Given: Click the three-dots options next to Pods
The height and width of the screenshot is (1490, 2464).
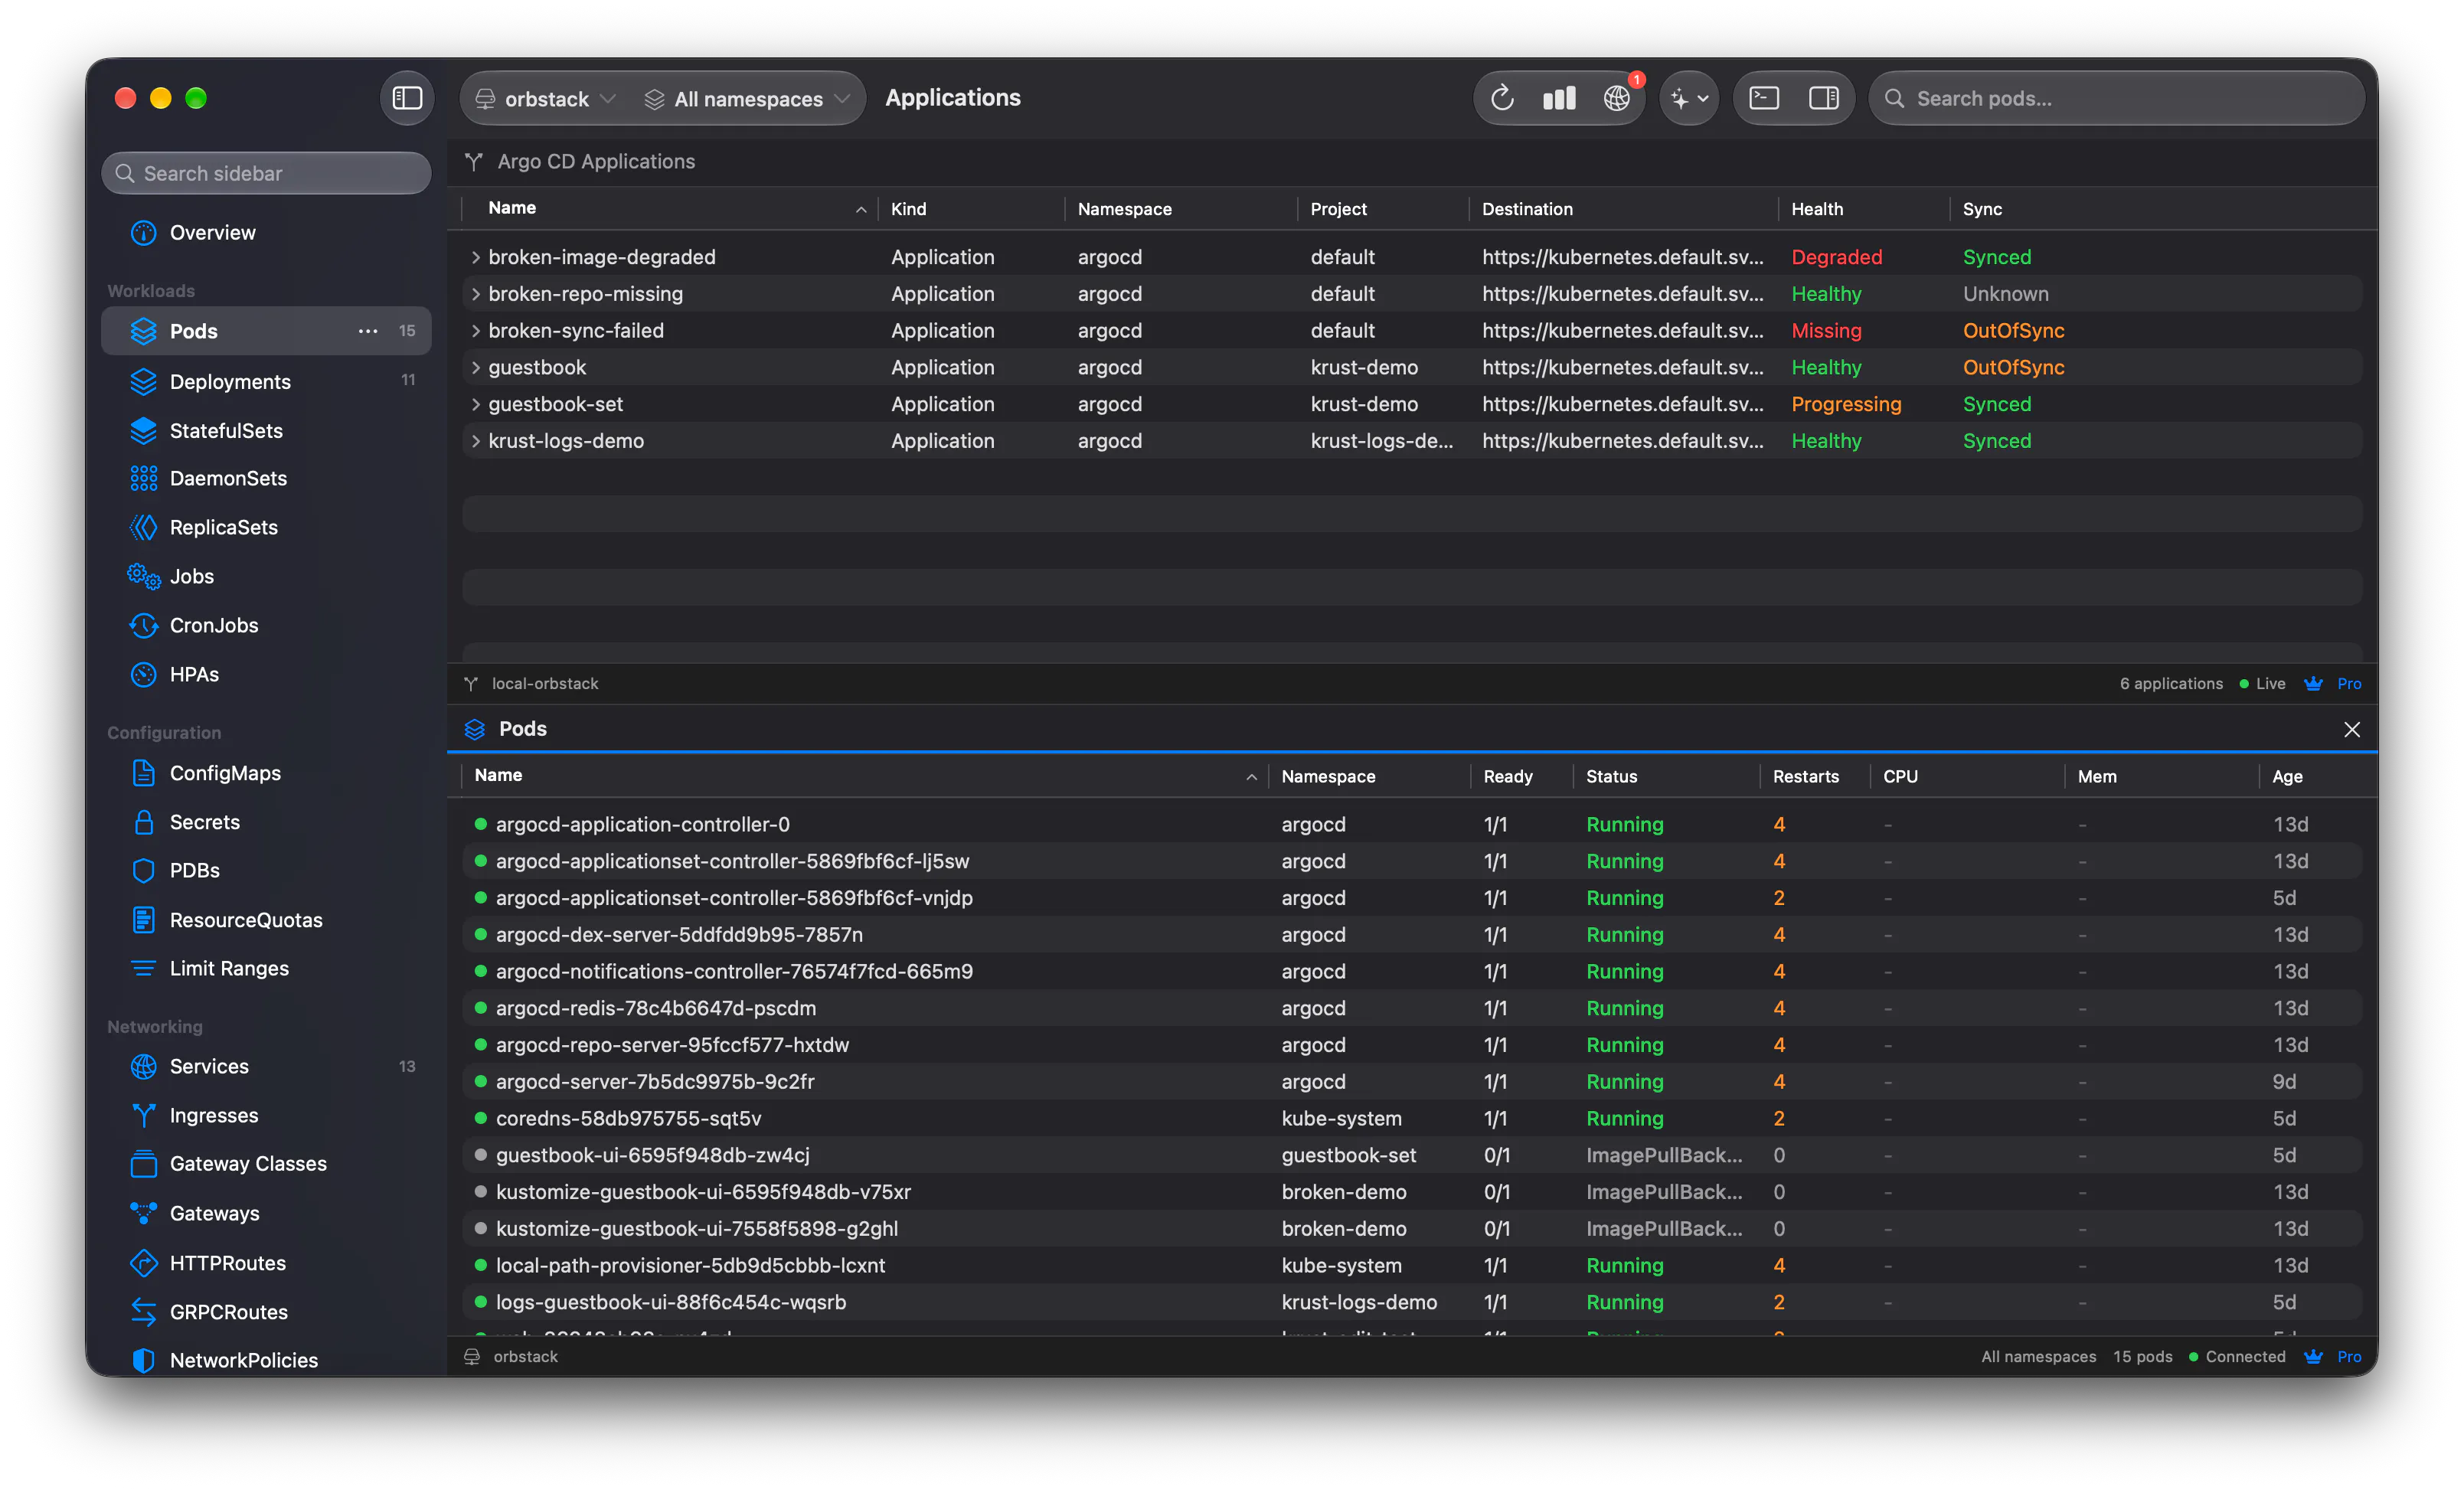Looking at the screenshot, I should [368, 331].
